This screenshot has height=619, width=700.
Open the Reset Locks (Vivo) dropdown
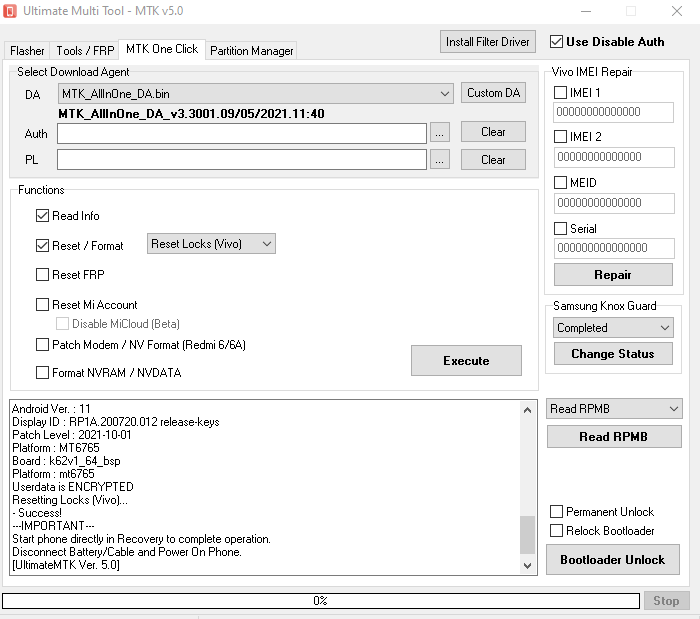coord(211,244)
